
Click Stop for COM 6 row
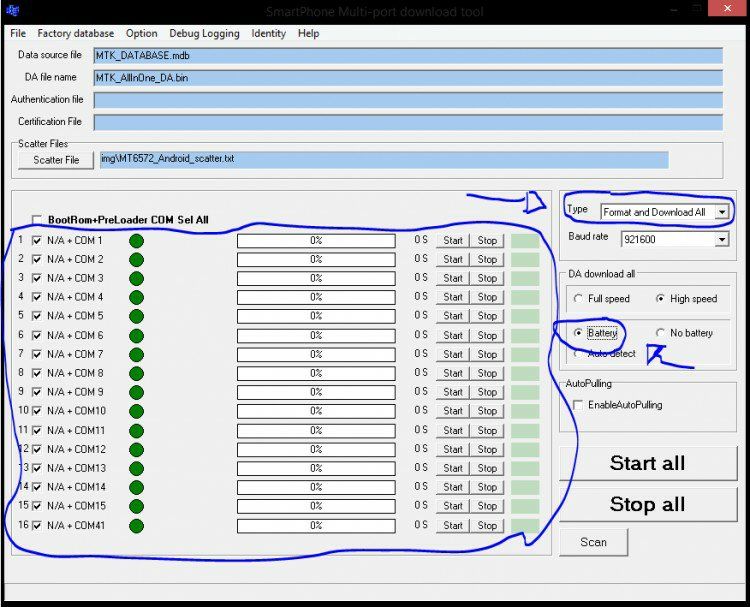click(487, 336)
